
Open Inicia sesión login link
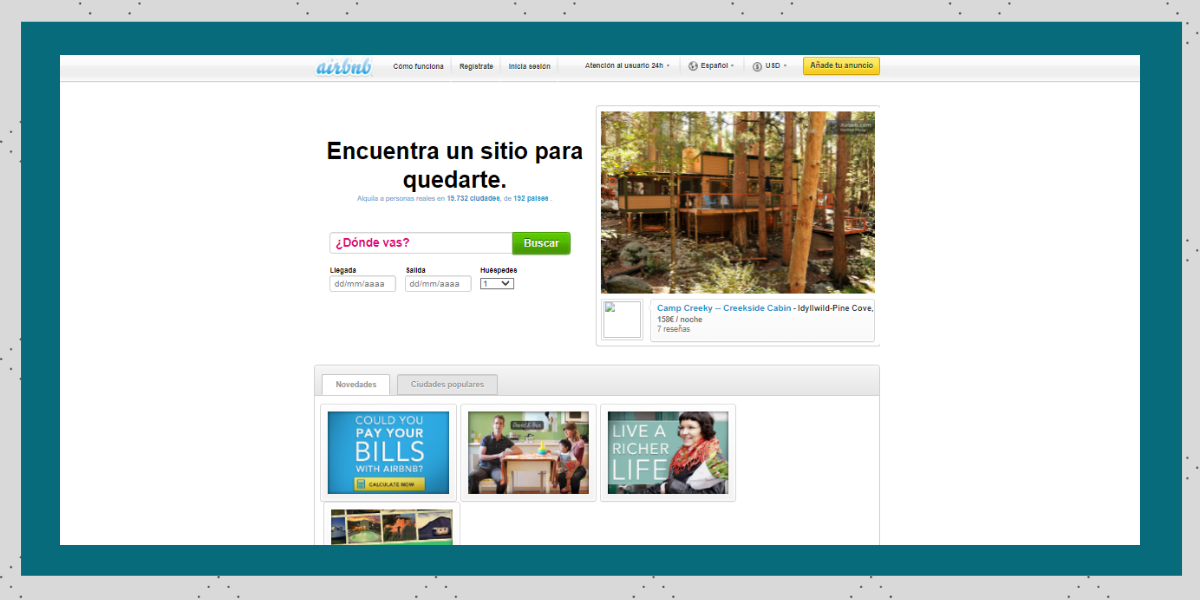coord(529,66)
